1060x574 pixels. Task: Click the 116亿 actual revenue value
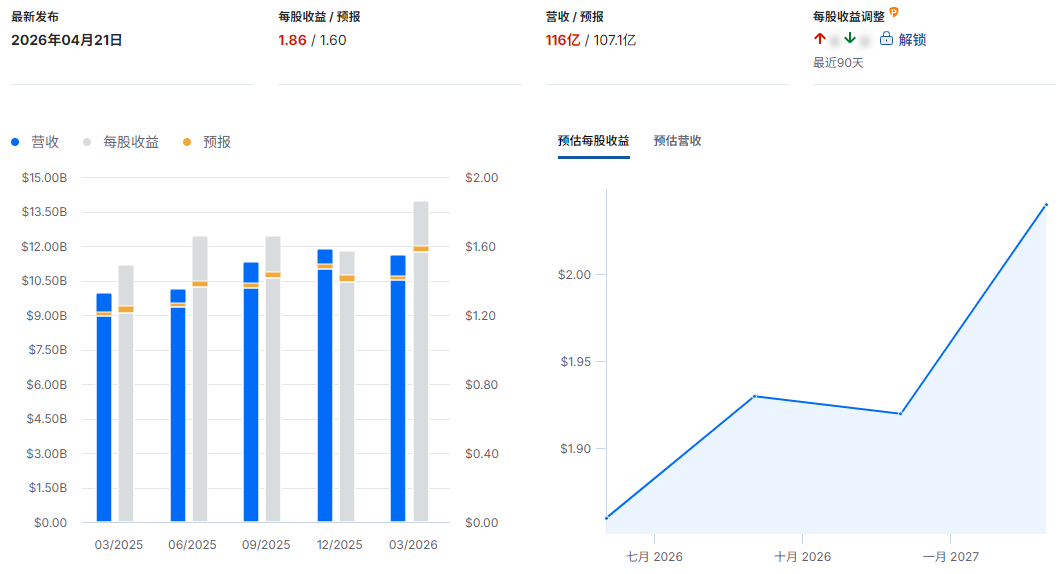click(x=562, y=40)
